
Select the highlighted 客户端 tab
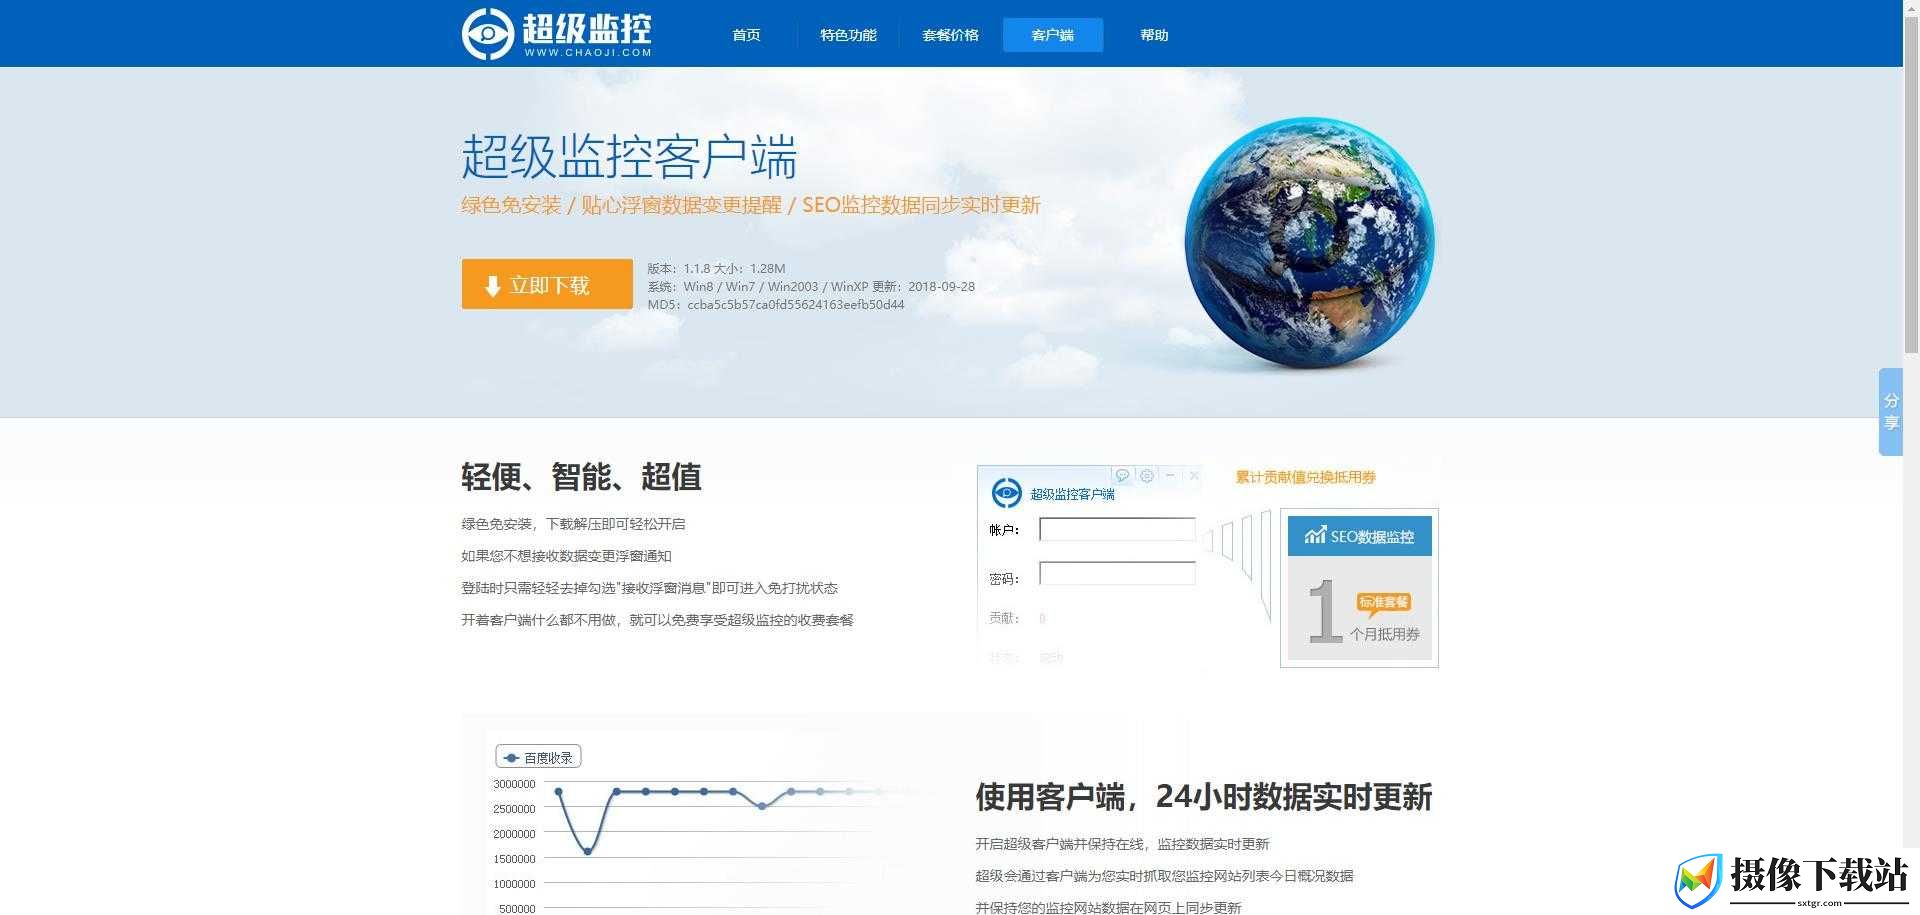pos(1053,35)
